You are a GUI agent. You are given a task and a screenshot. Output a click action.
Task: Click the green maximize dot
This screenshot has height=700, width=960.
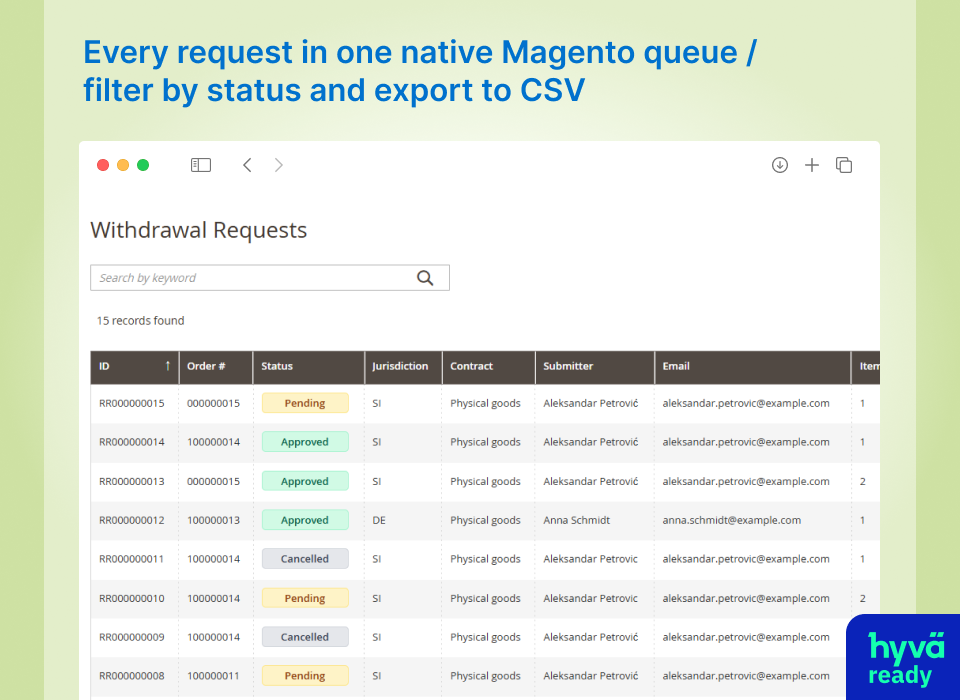tap(143, 165)
